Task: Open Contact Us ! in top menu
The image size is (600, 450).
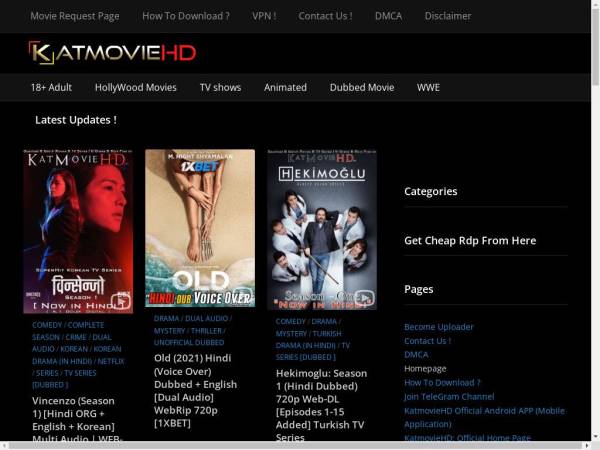Action: [x=325, y=16]
